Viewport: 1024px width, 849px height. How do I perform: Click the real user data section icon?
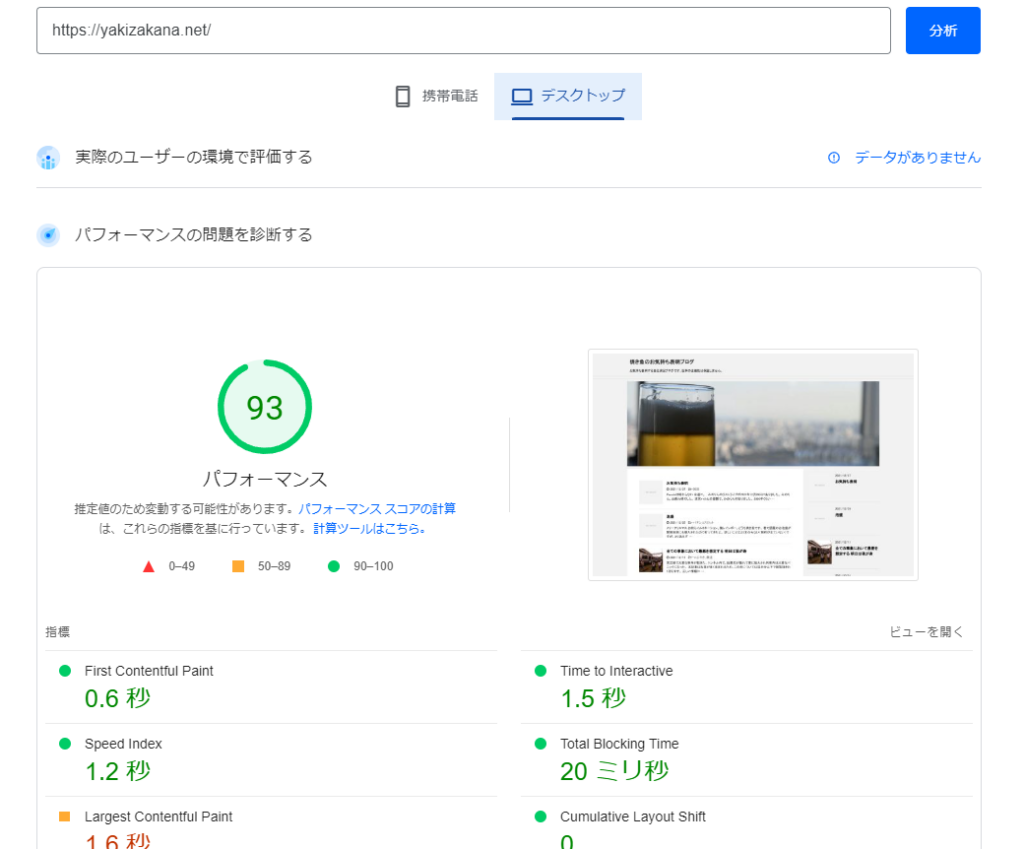click(48, 158)
